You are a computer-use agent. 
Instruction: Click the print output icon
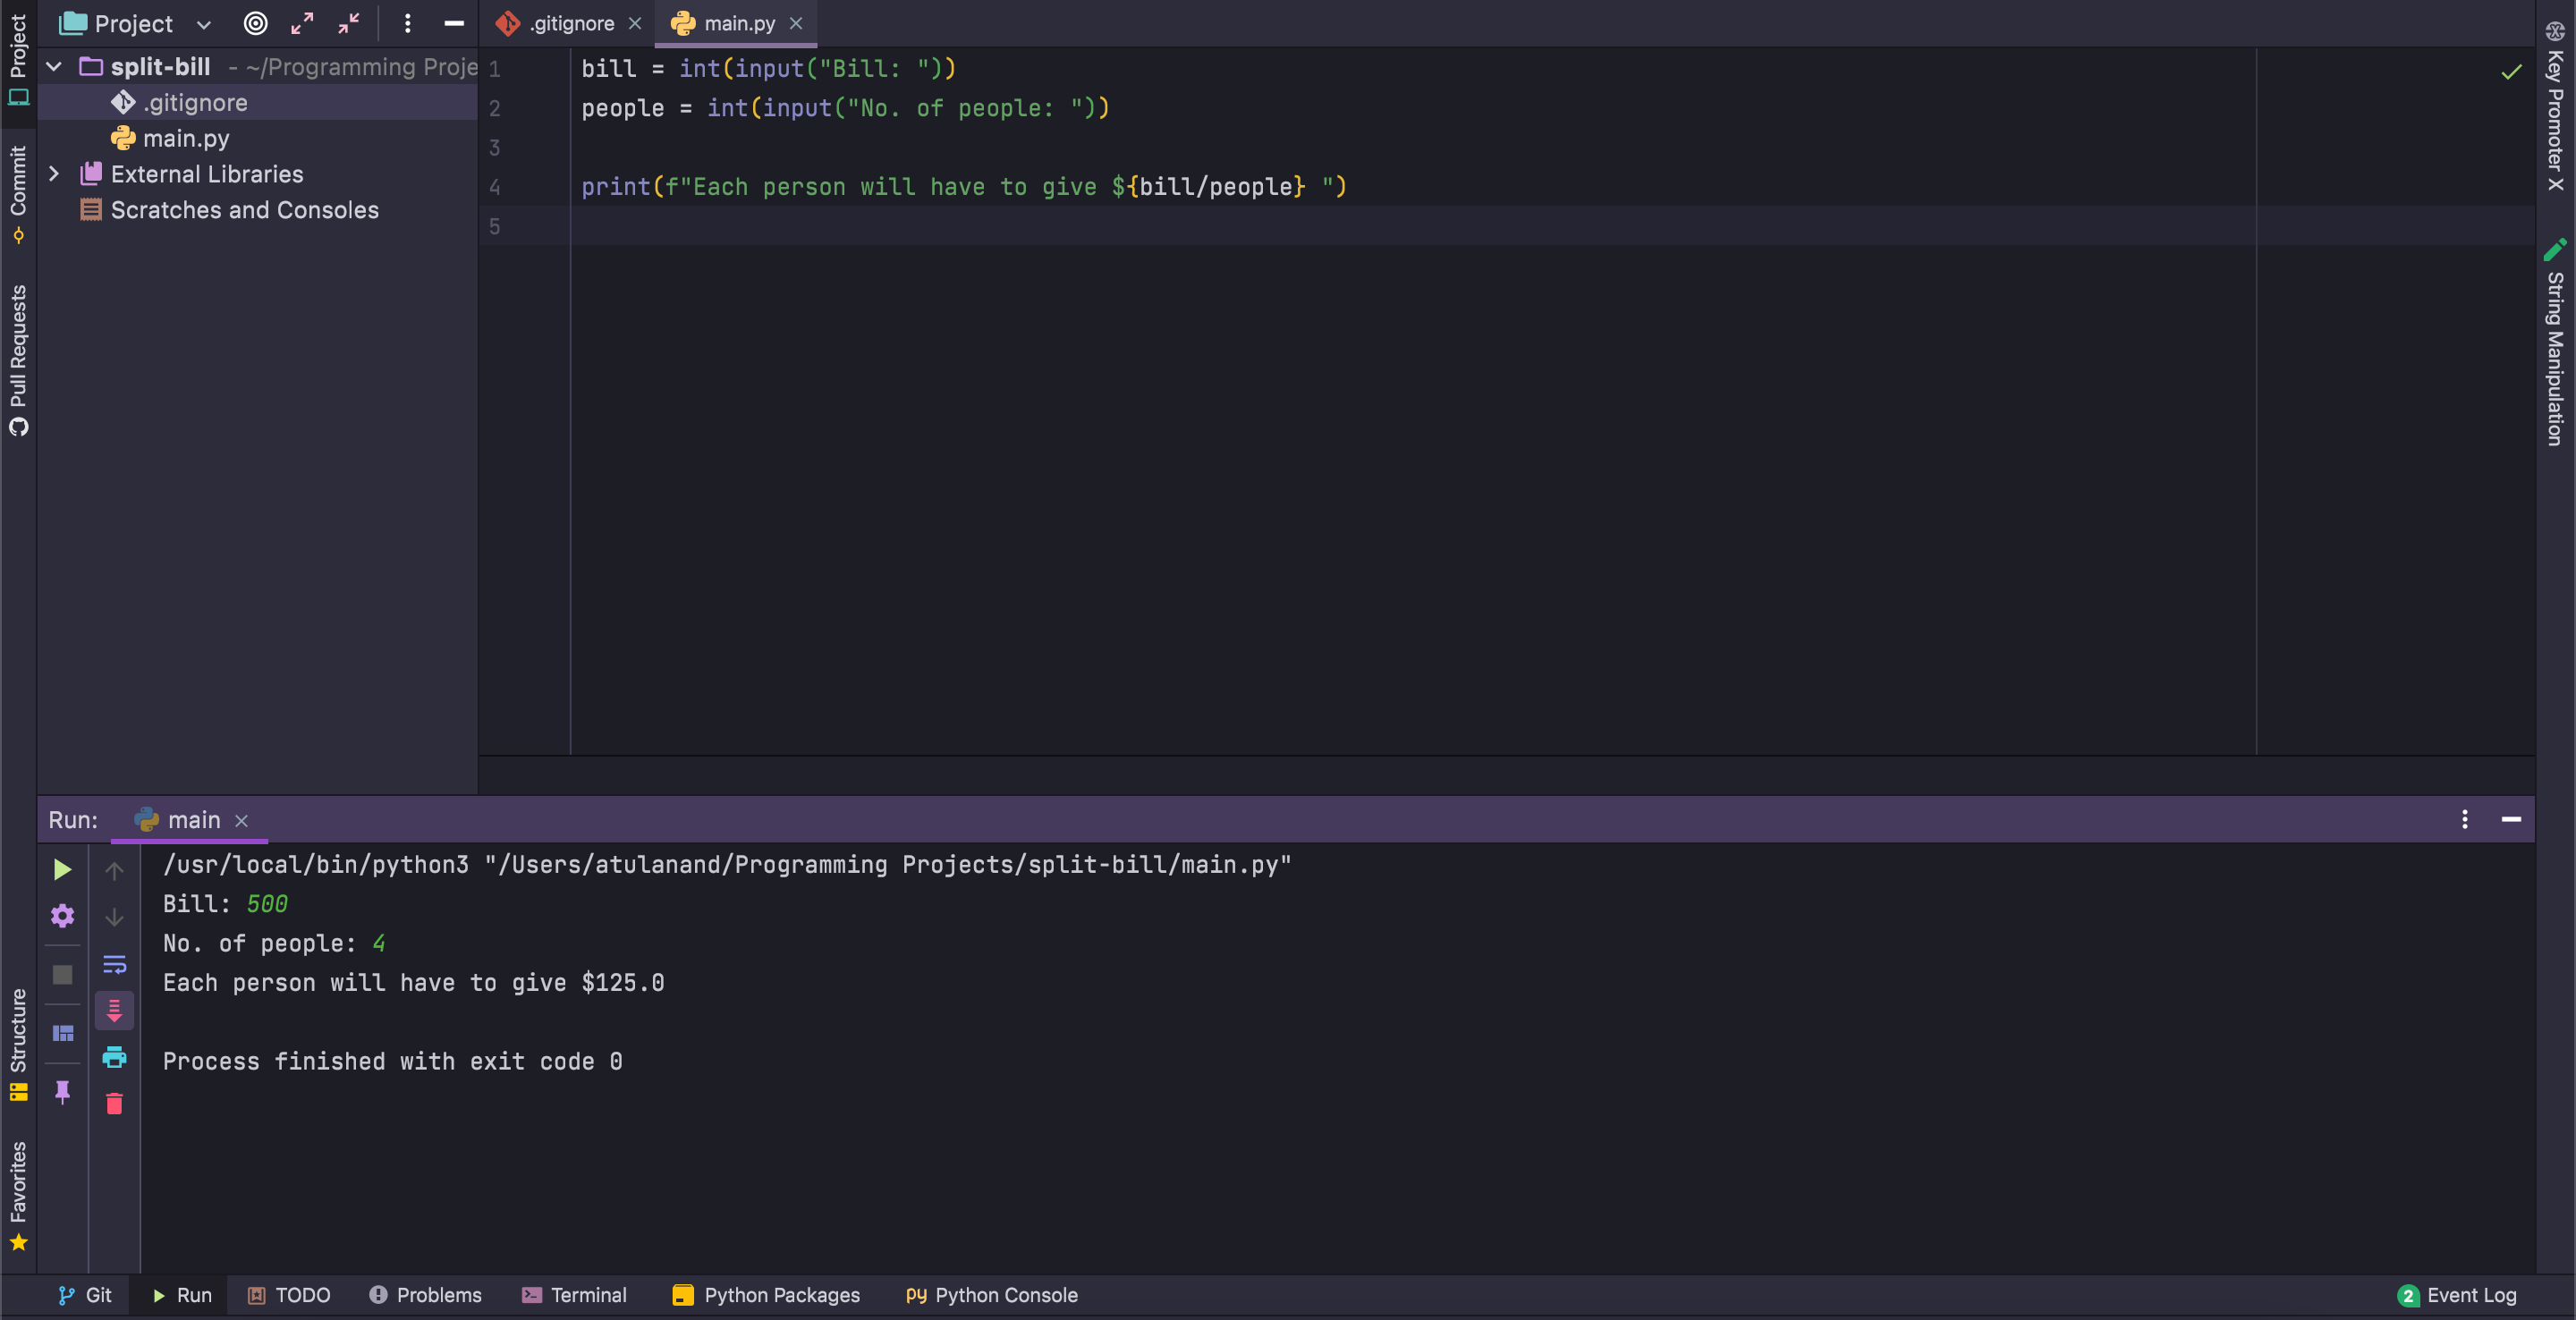click(x=114, y=1056)
